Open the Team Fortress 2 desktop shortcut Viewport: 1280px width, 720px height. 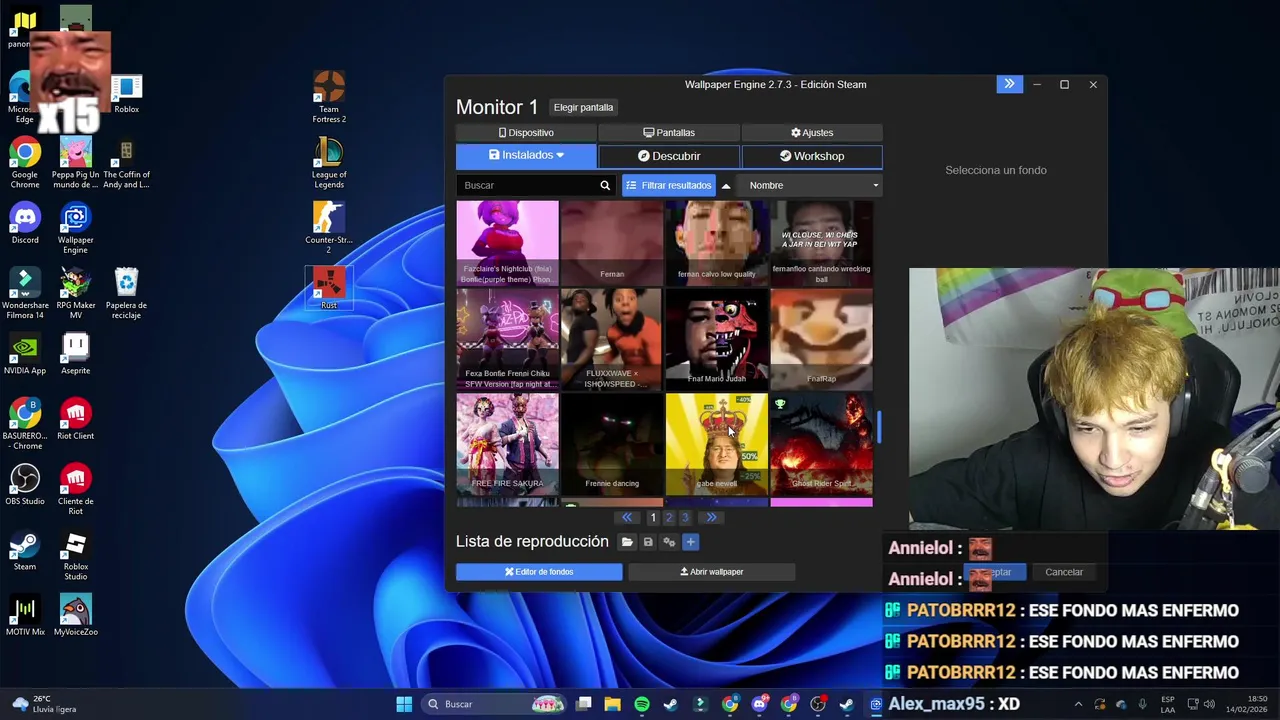pos(329,96)
